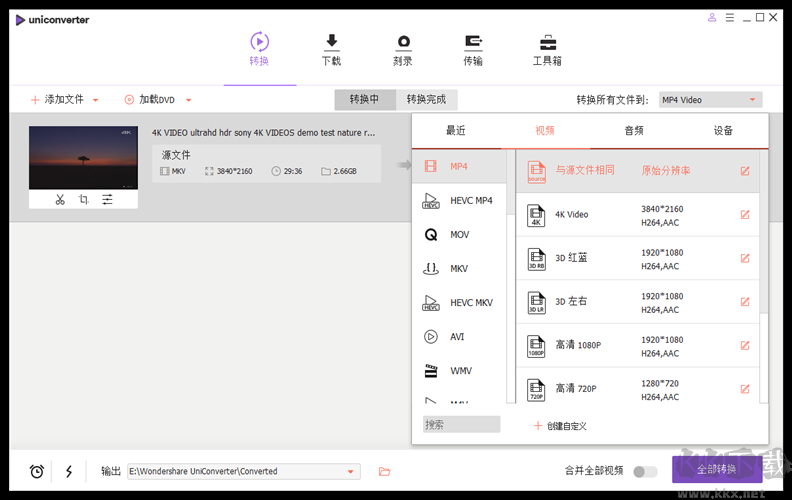Open the MP4 Video output format dropdown
792x500 pixels.
click(710, 100)
